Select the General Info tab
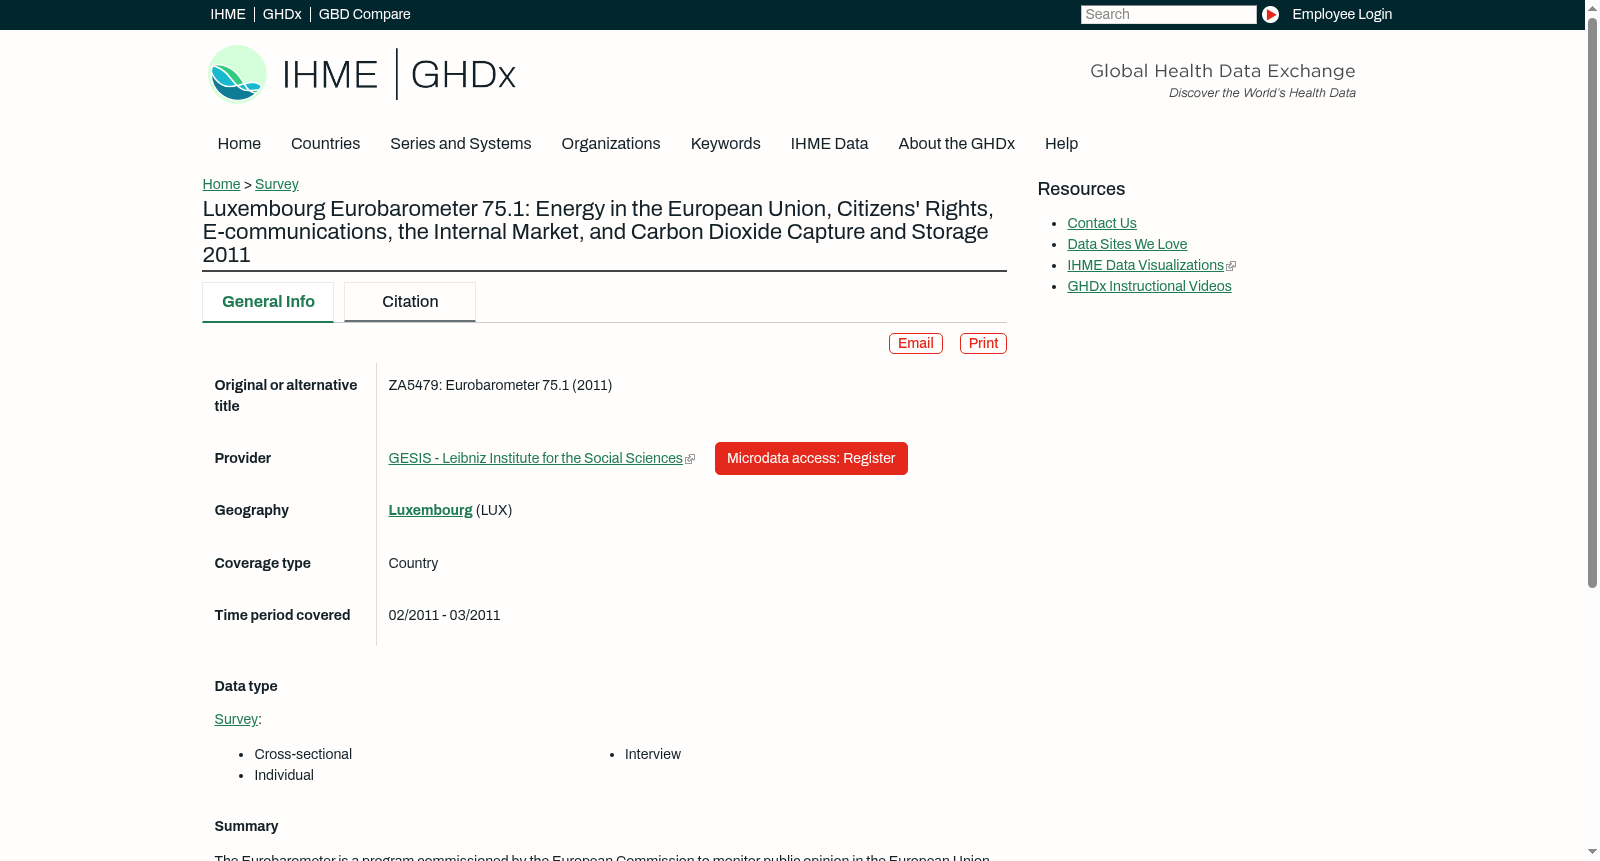1600x861 pixels. (268, 302)
